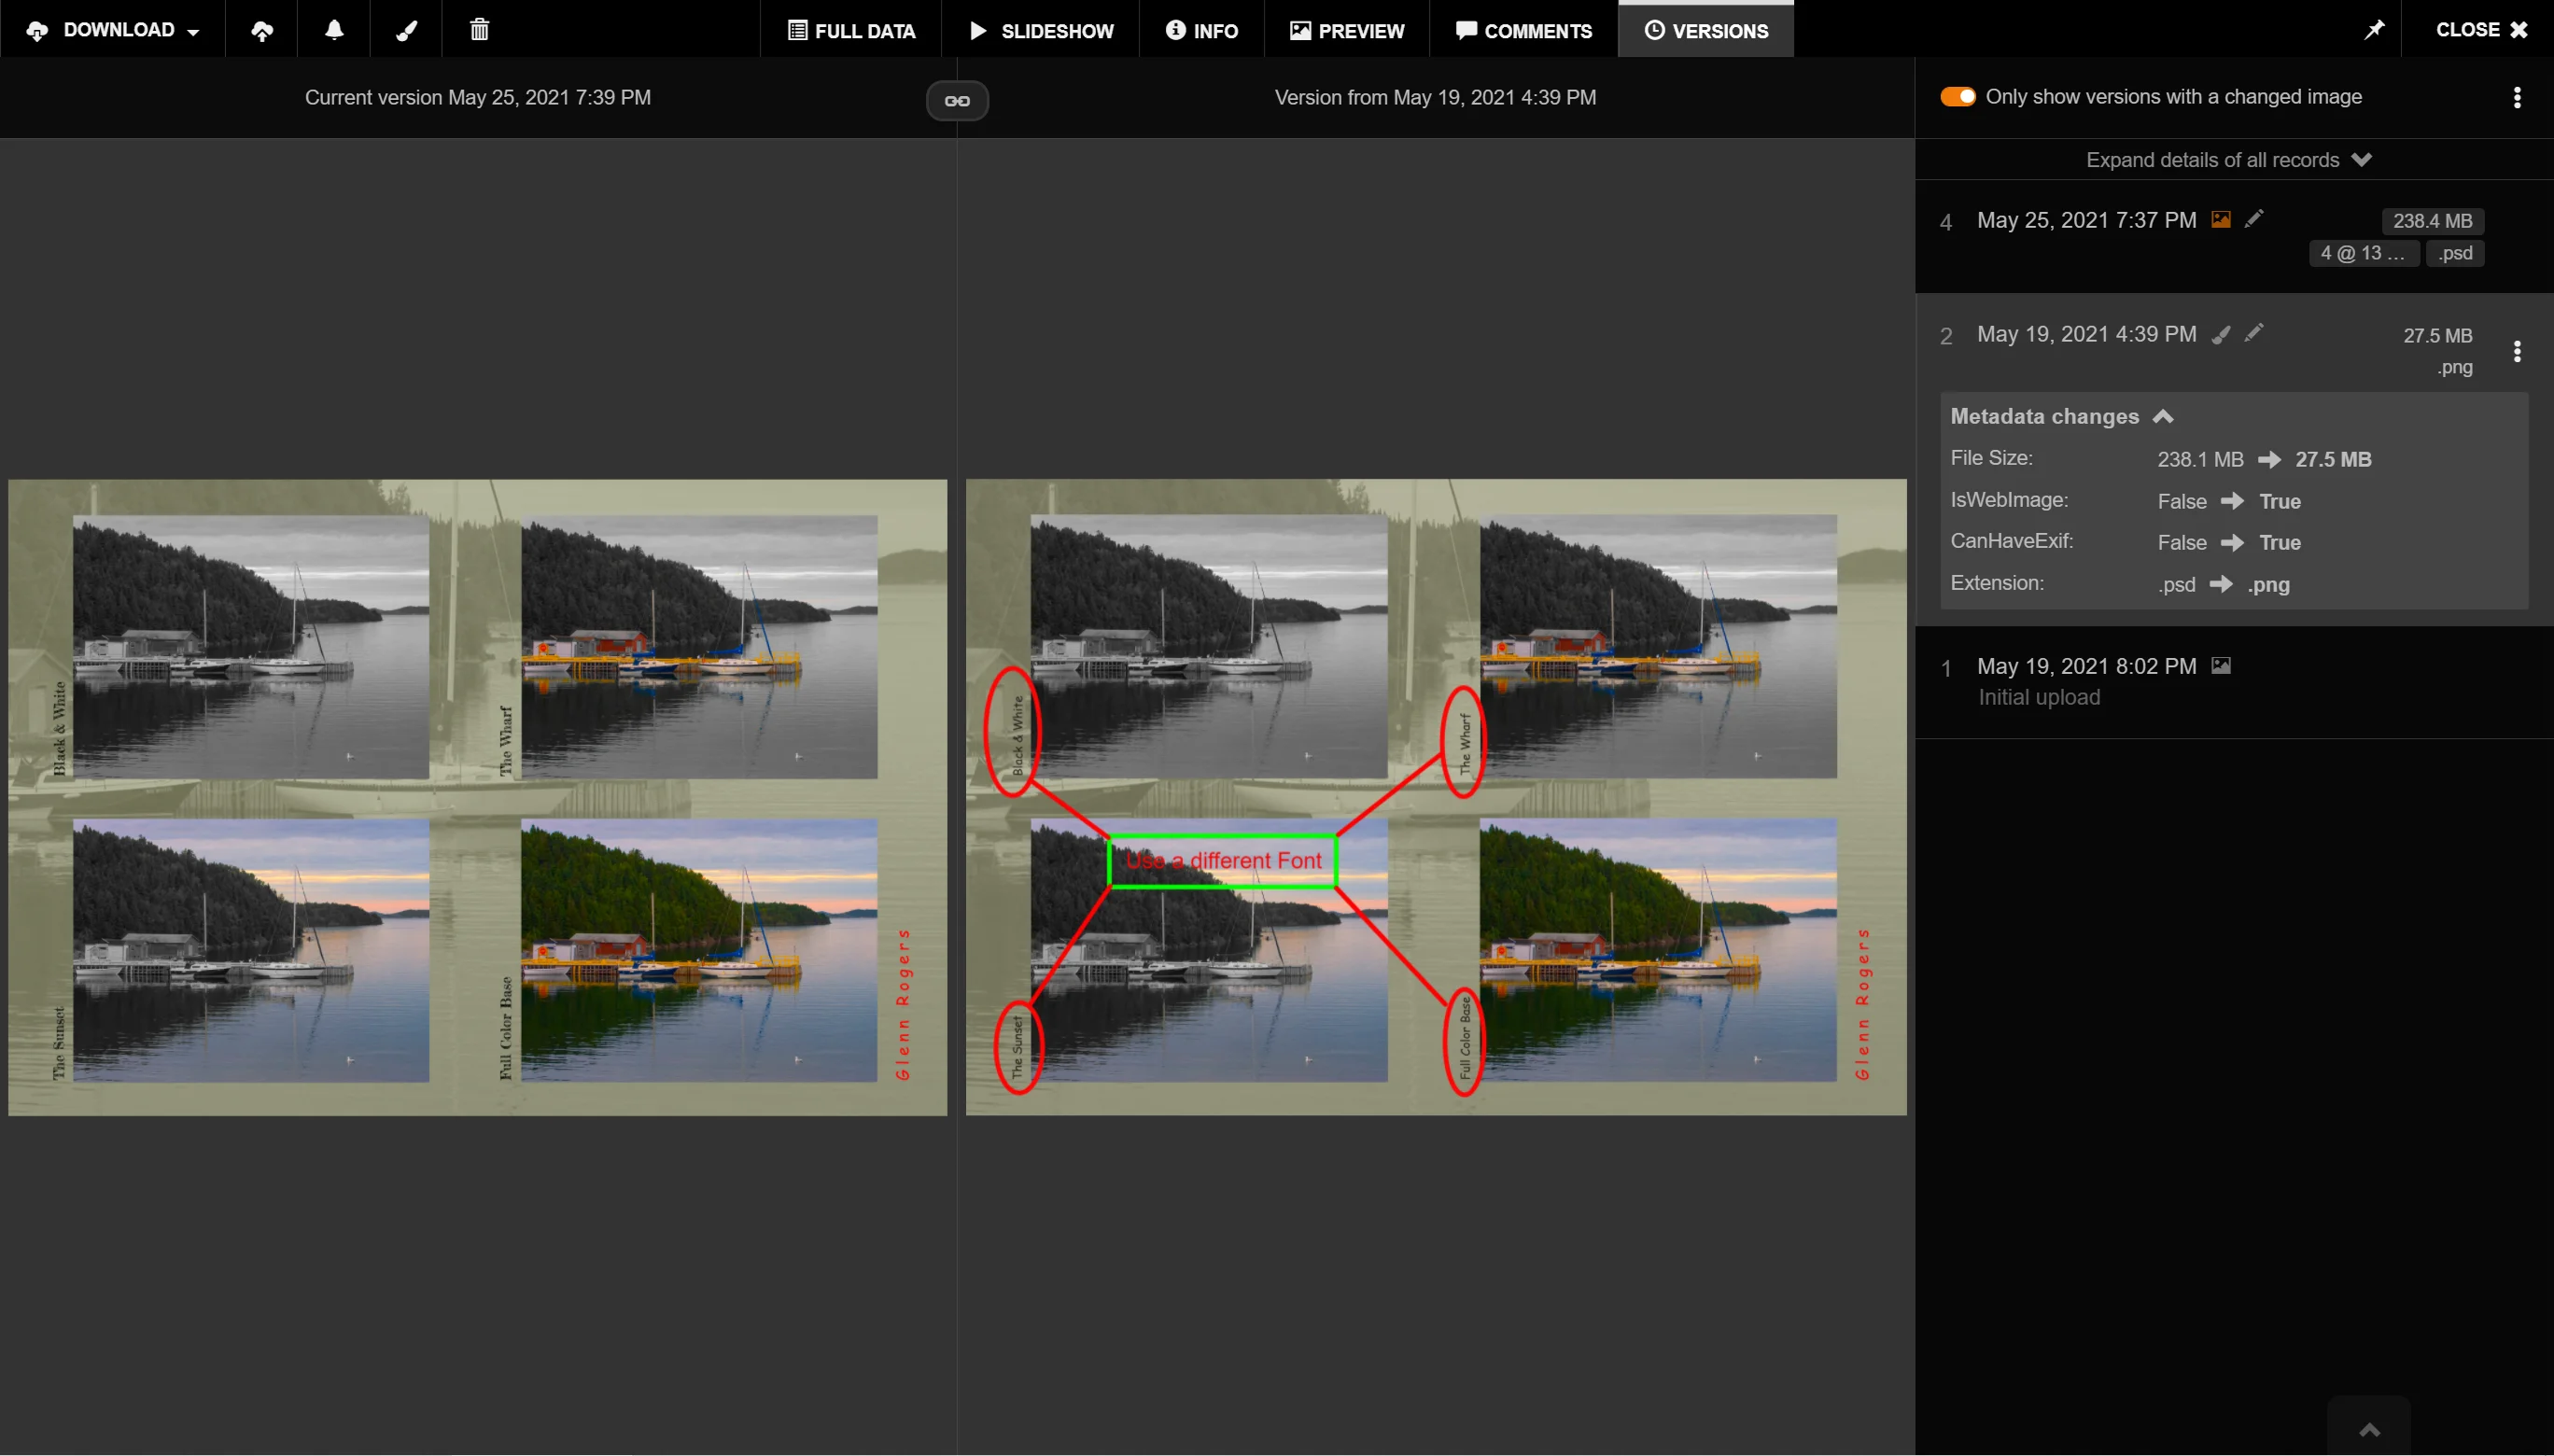Switch to the Comments tab
Viewport: 2554px width, 1456px height.
(x=1523, y=30)
